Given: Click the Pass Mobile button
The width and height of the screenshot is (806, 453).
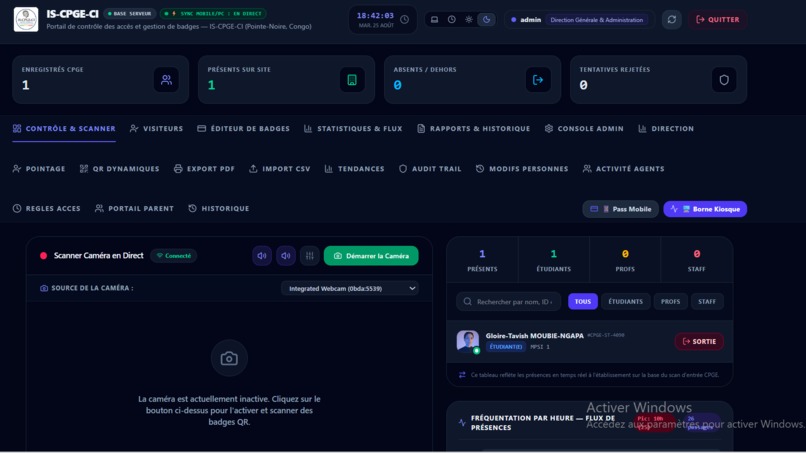Looking at the screenshot, I should pos(620,209).
